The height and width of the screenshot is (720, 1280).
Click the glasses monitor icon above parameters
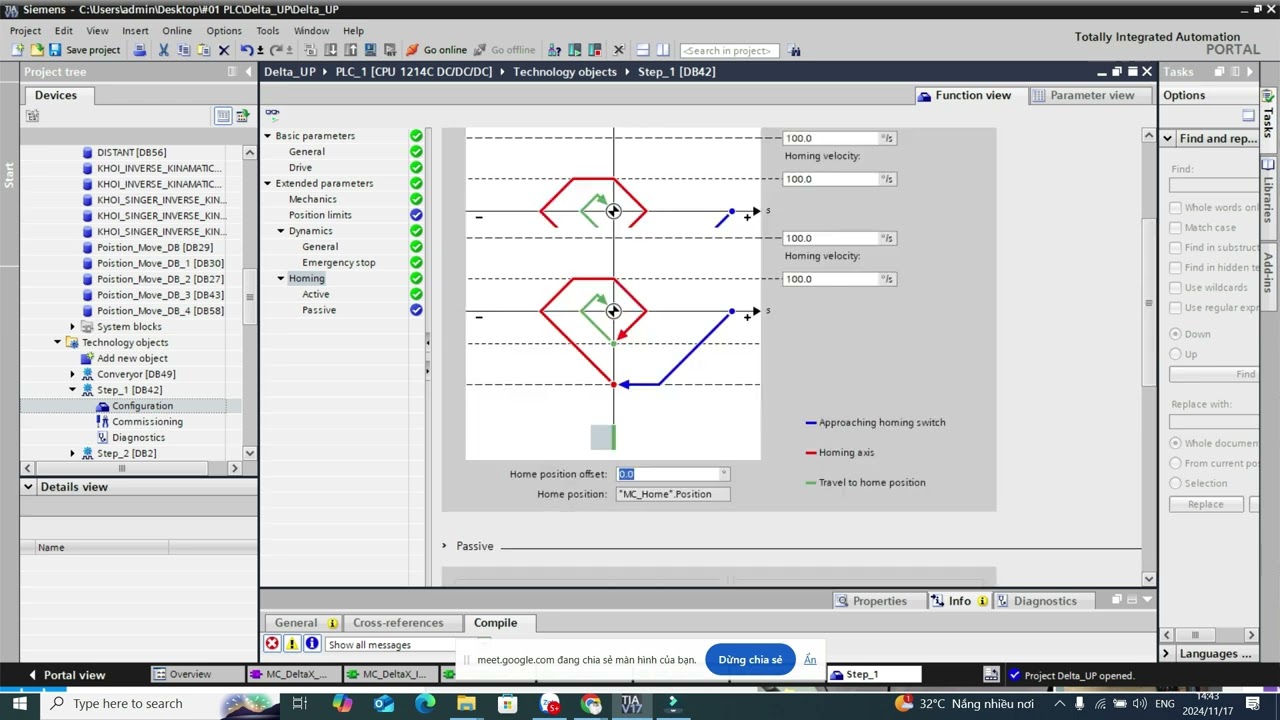[x=272, y=115]
